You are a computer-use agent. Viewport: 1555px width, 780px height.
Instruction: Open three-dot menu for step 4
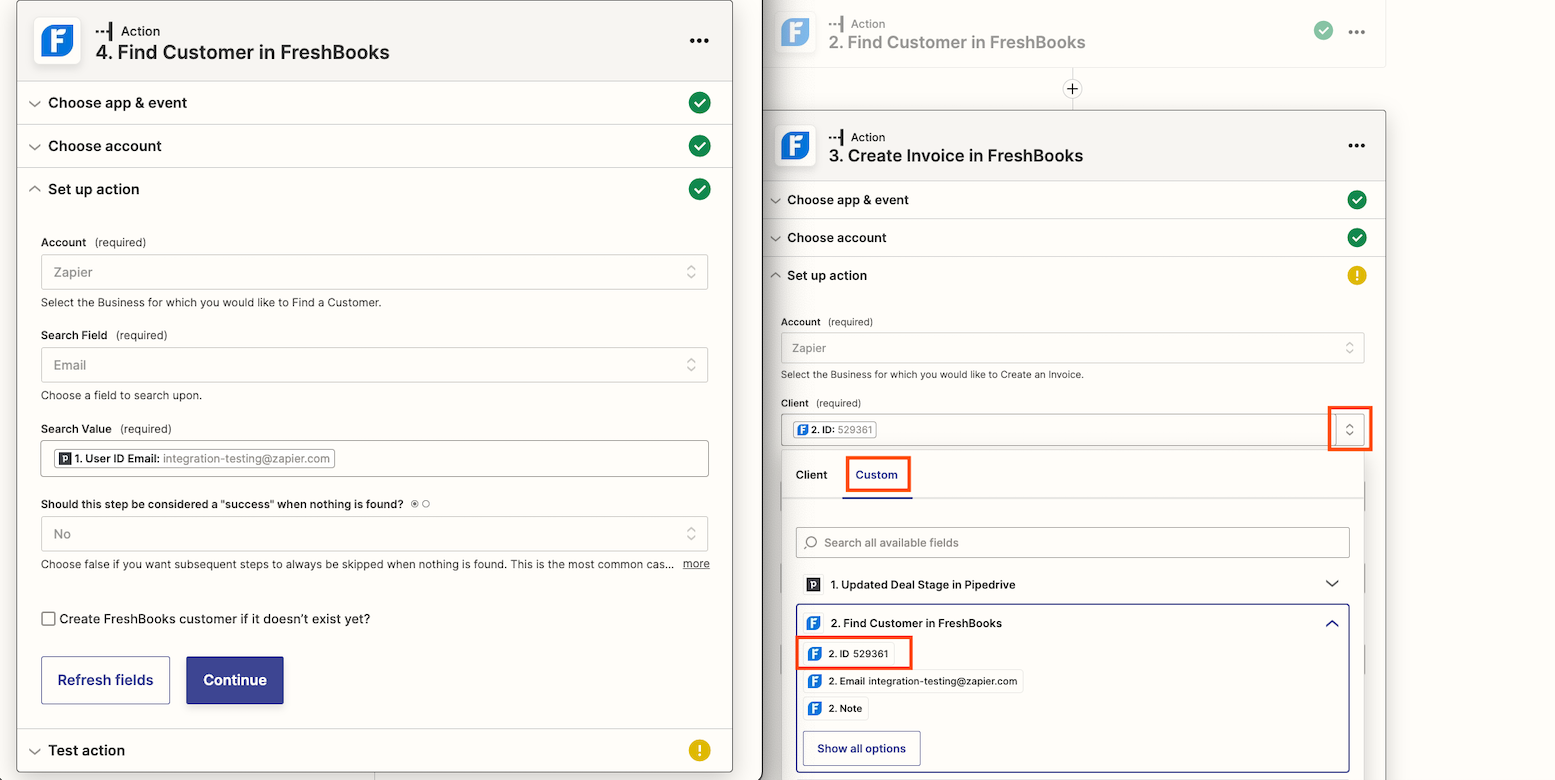coord(699,41)
